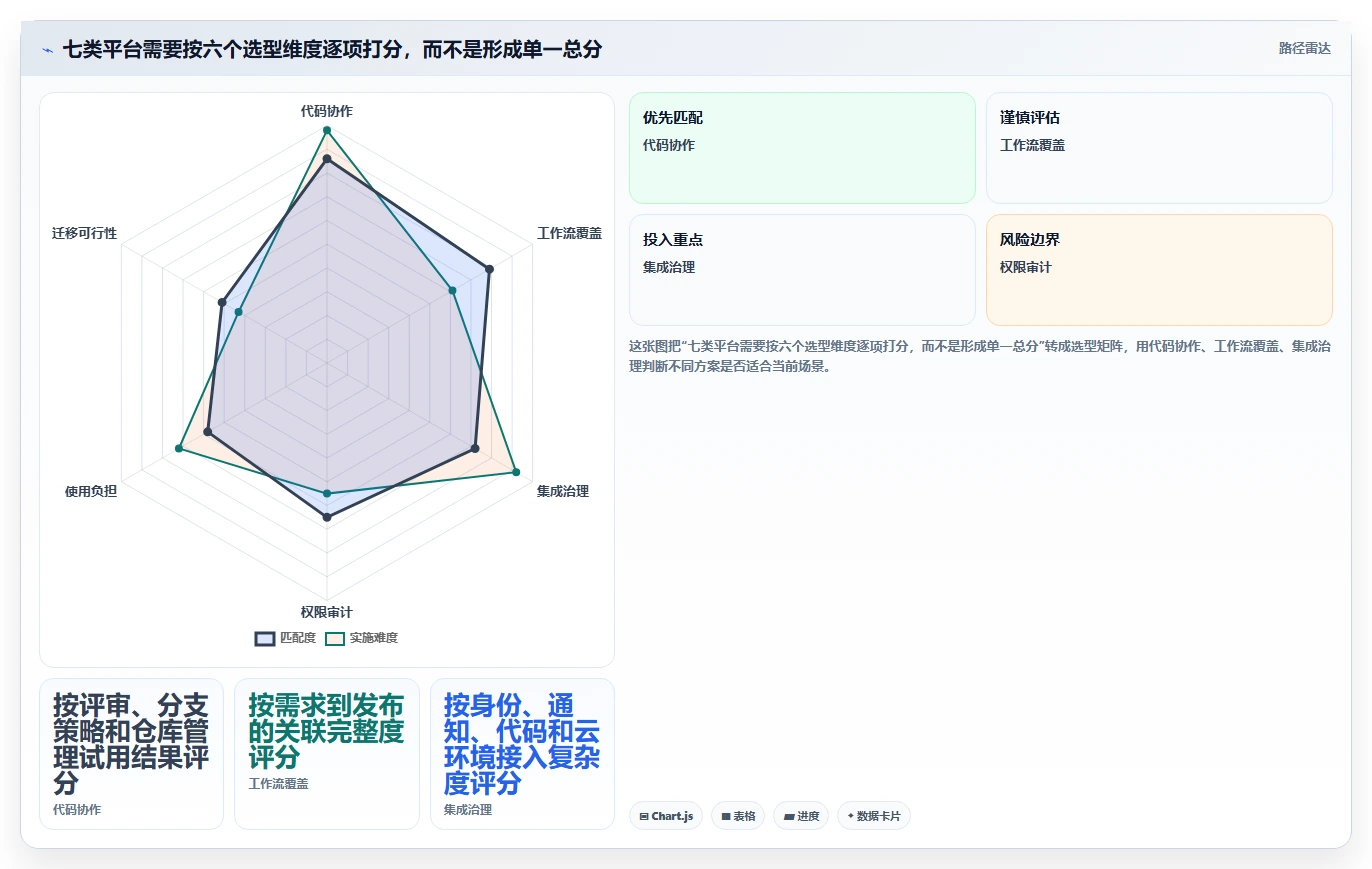Click the card 按评审、分支策略和仓库管理试用结果评分
This screenshot has width=1372, height=869.
[x=131, y=754]
